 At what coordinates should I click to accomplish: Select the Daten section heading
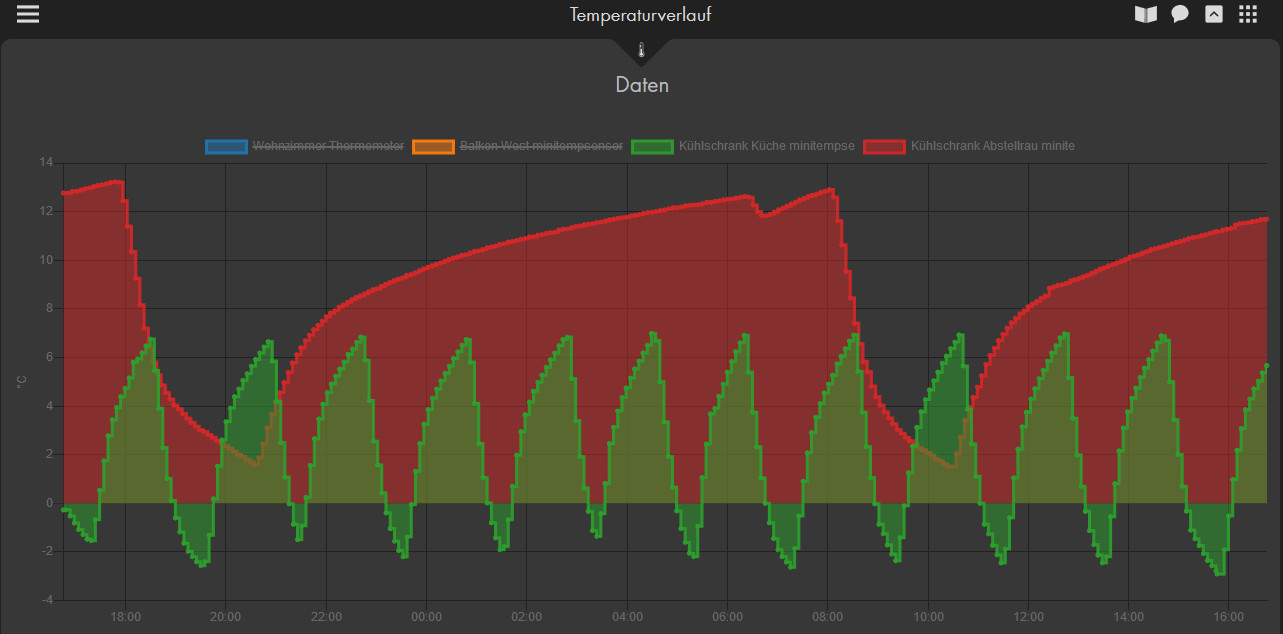642,85
